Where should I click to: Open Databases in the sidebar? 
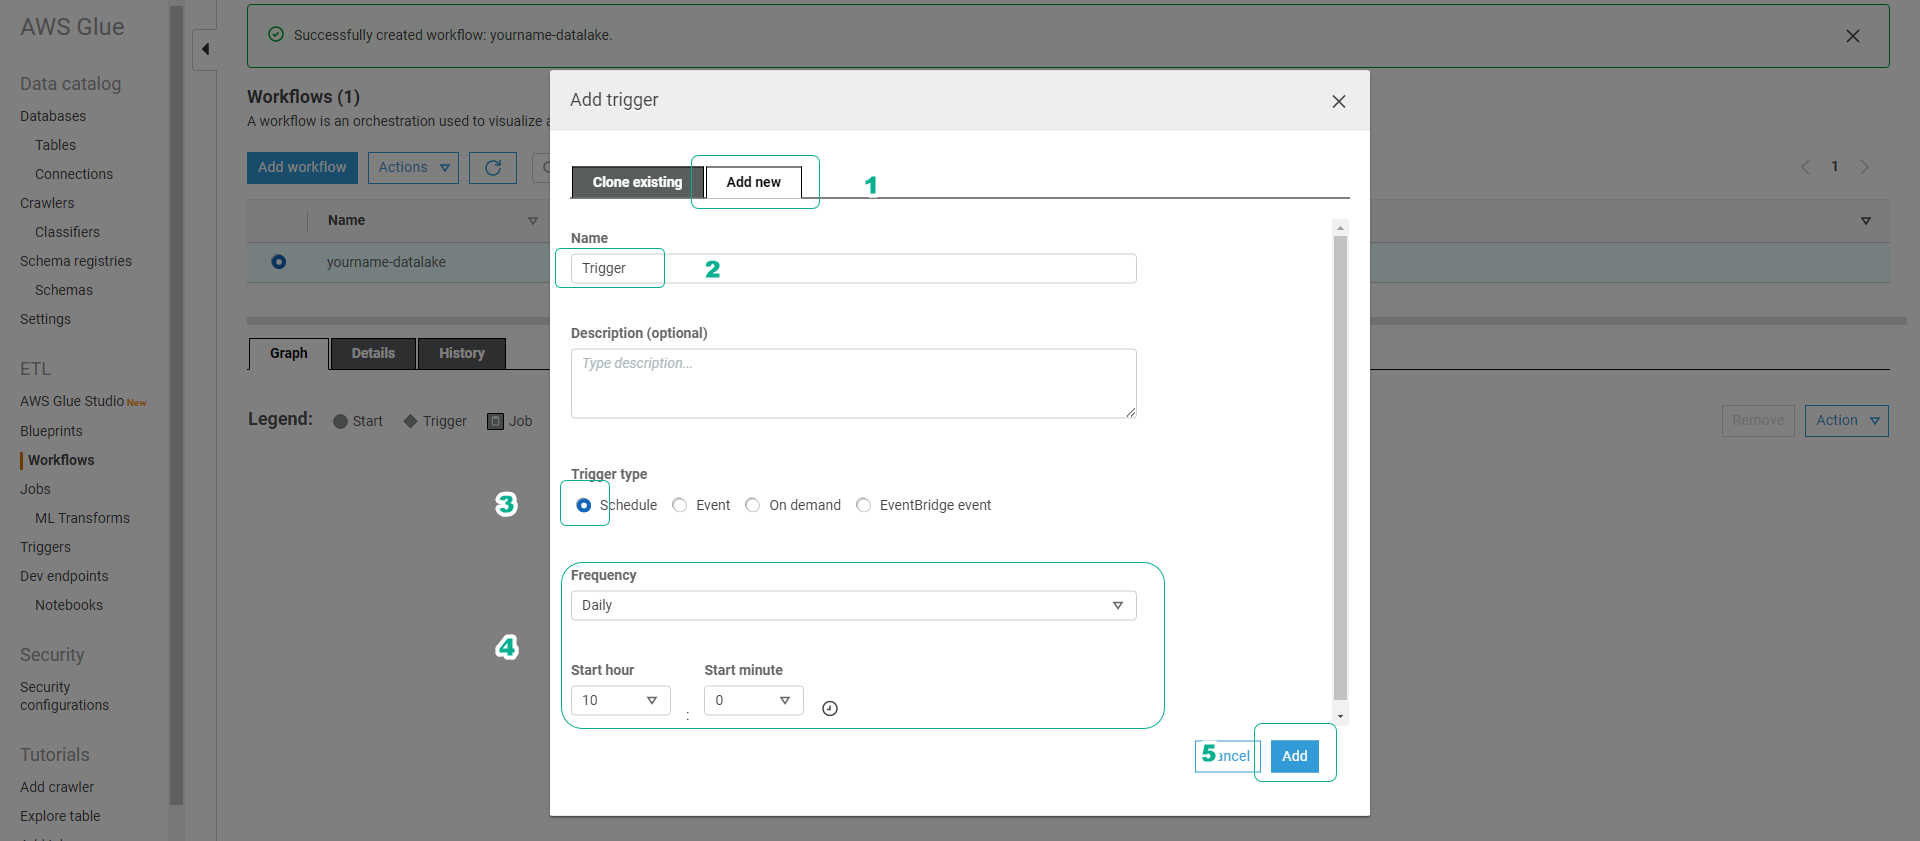[x=53, y=117]
